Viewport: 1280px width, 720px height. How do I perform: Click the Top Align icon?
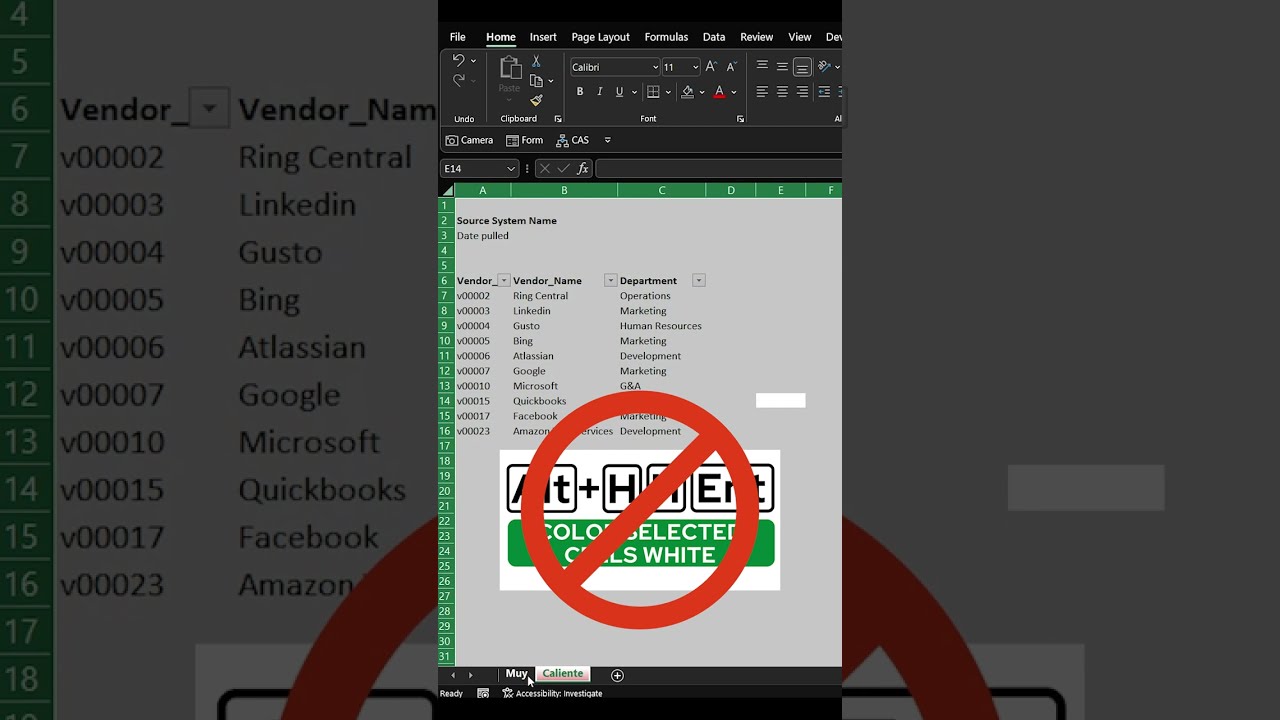pos(762,67)
